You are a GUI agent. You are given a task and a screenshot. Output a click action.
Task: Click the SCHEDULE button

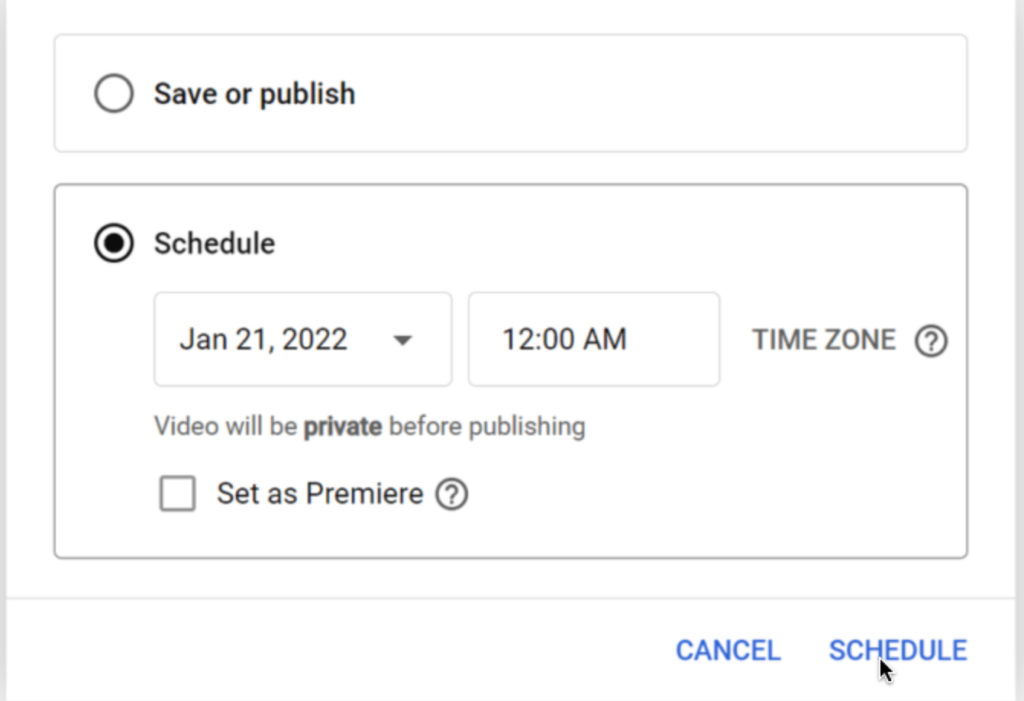(x=898, y=650)
